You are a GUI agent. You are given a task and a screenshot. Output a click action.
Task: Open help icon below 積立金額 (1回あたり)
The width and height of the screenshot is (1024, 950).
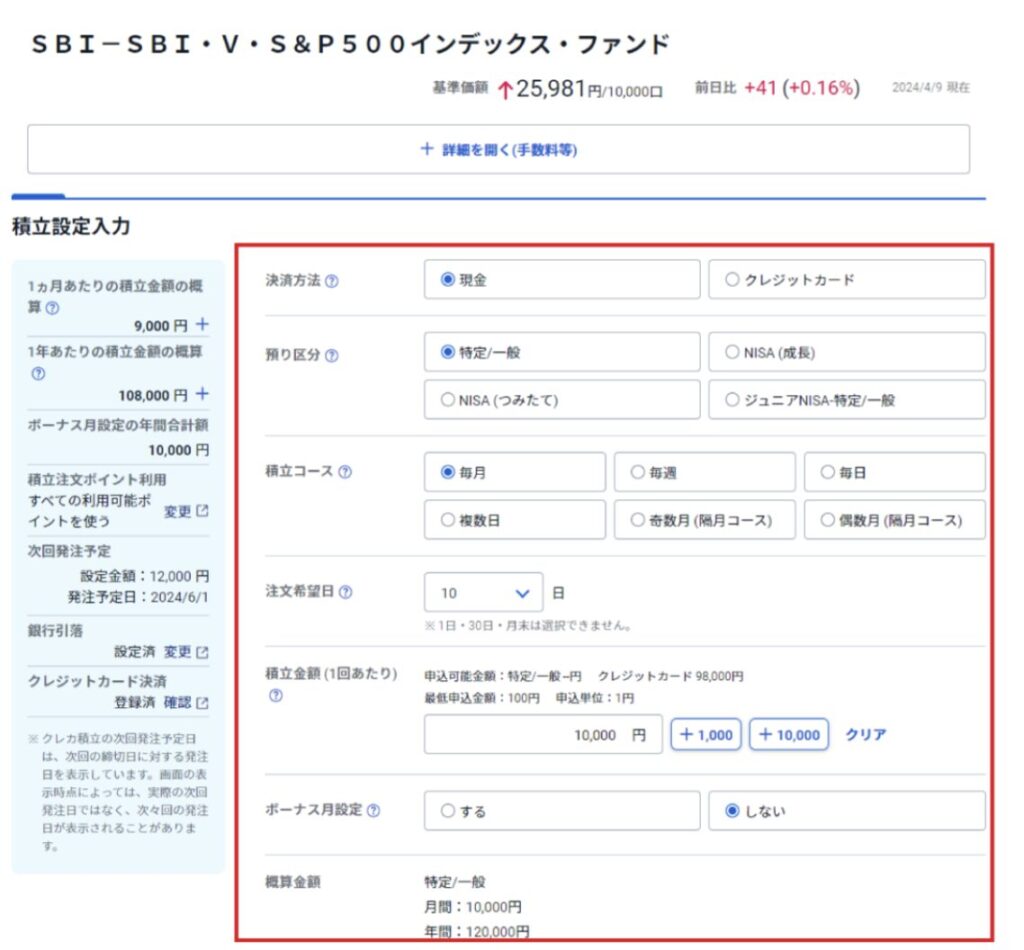pos(276,696)
